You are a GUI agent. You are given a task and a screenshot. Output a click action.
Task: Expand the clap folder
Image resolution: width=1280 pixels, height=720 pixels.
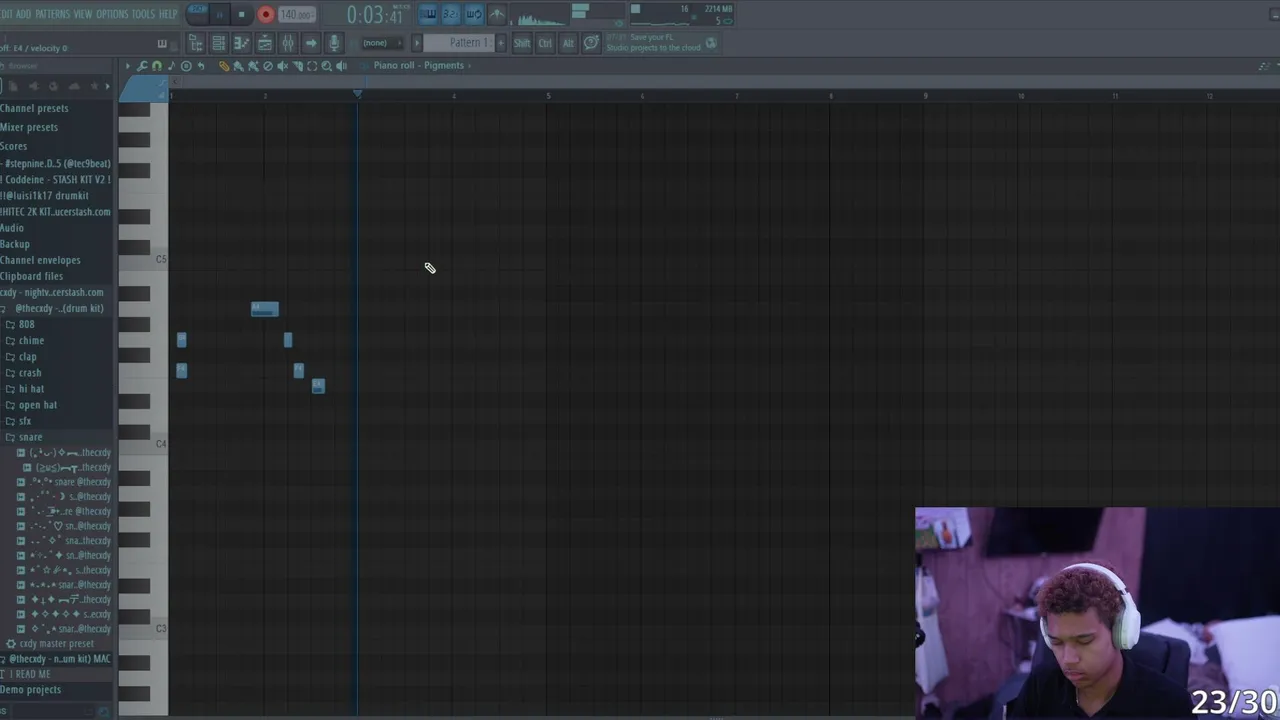point(27,356)
